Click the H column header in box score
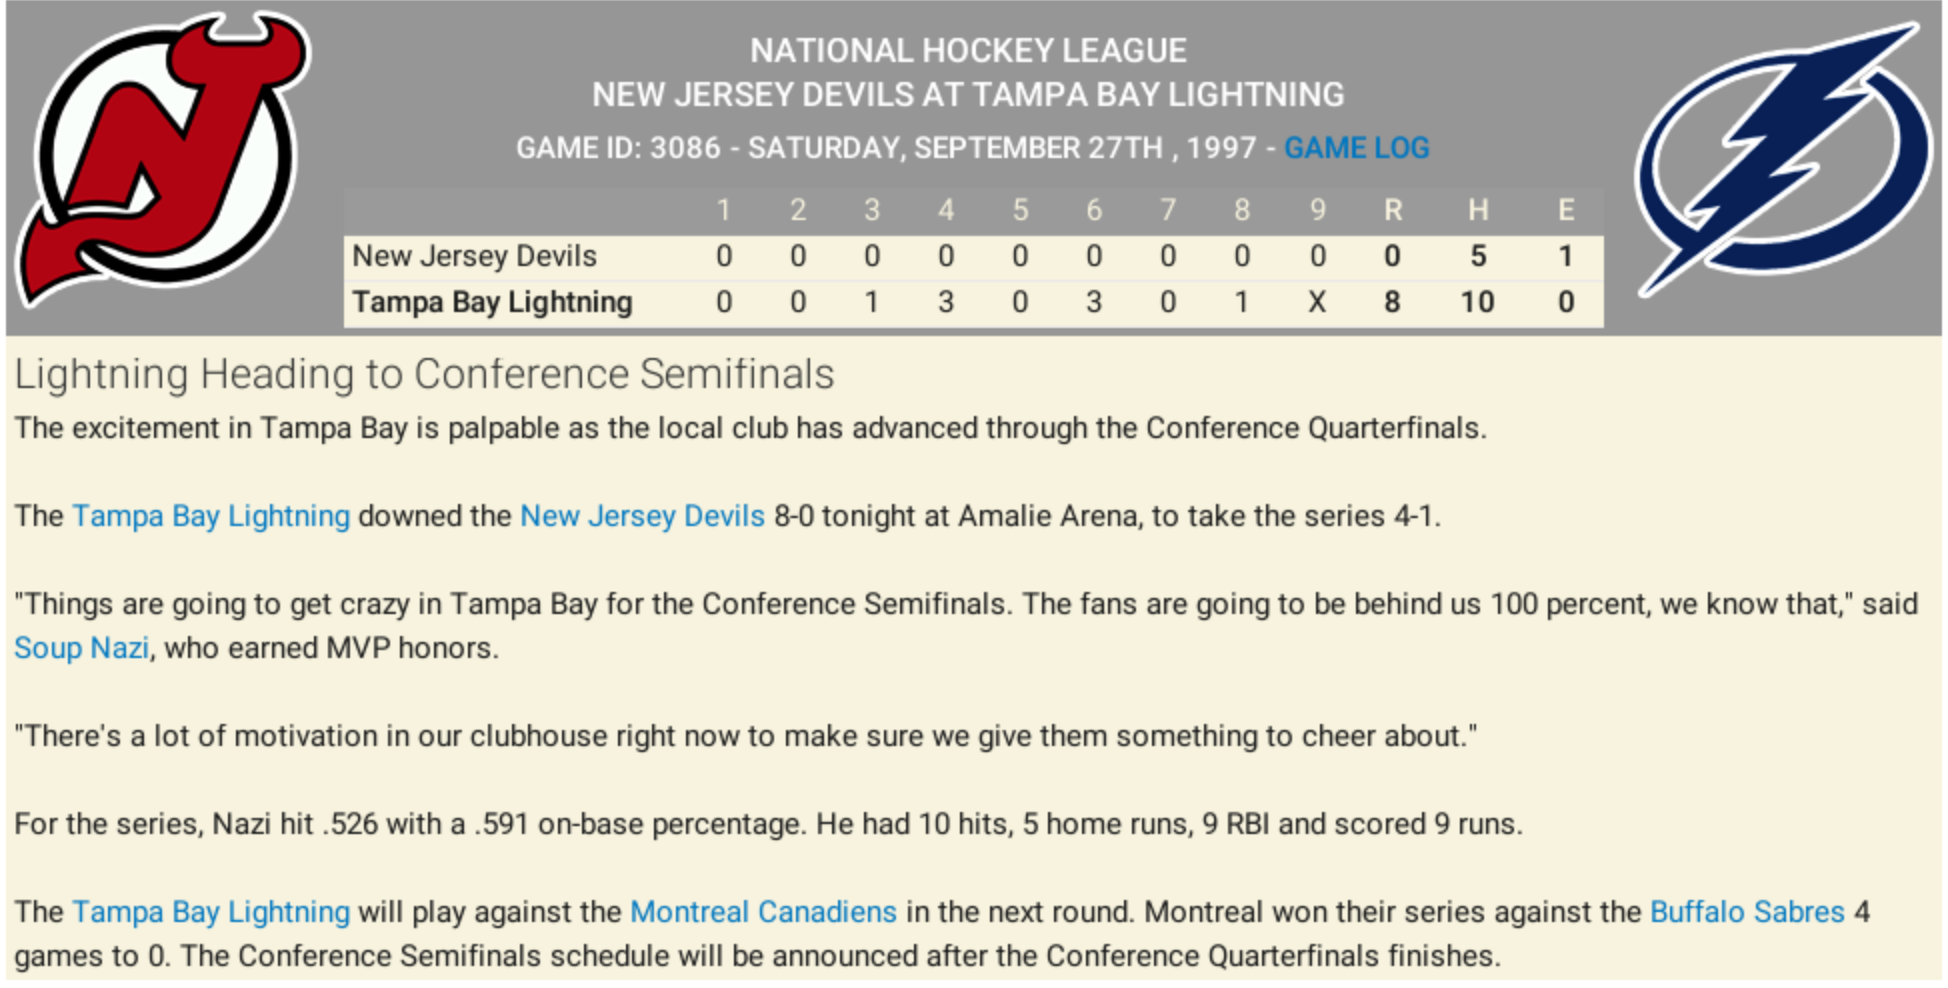The height and width of the screenshot is (988, 1948). 1477,210
